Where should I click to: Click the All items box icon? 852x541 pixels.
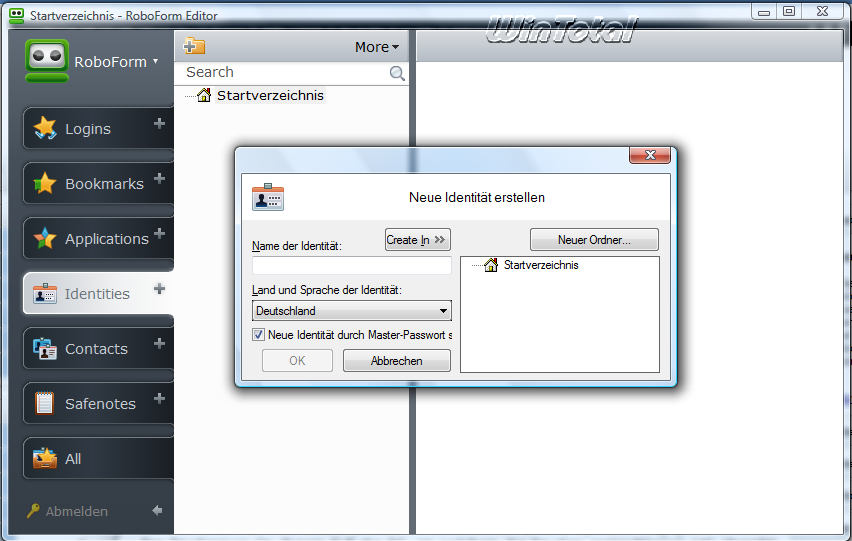tap(45, 458)
